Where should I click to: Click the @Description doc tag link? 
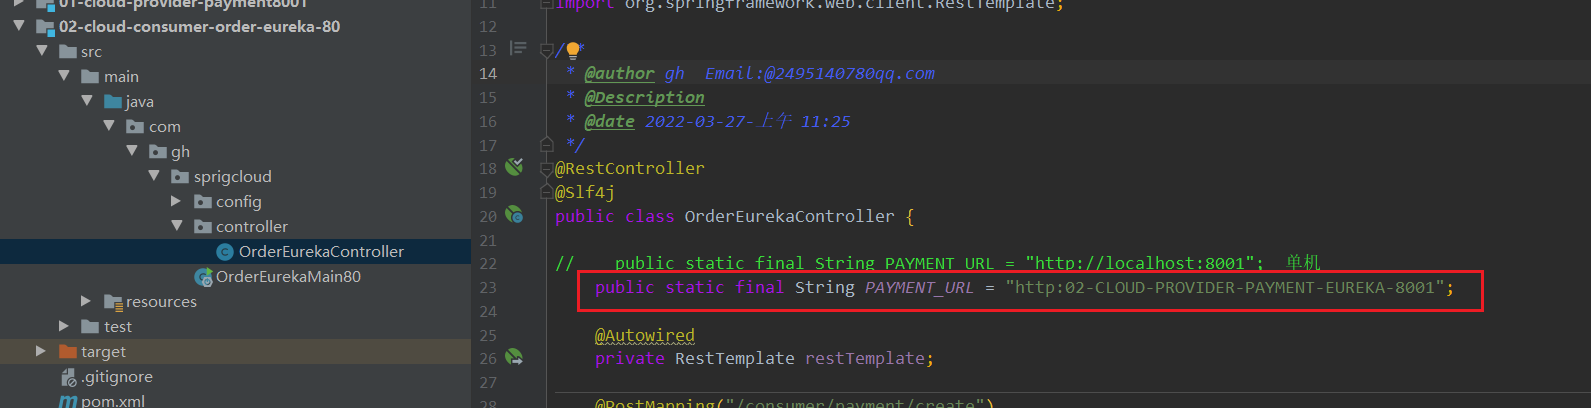(x=644, y=97)
